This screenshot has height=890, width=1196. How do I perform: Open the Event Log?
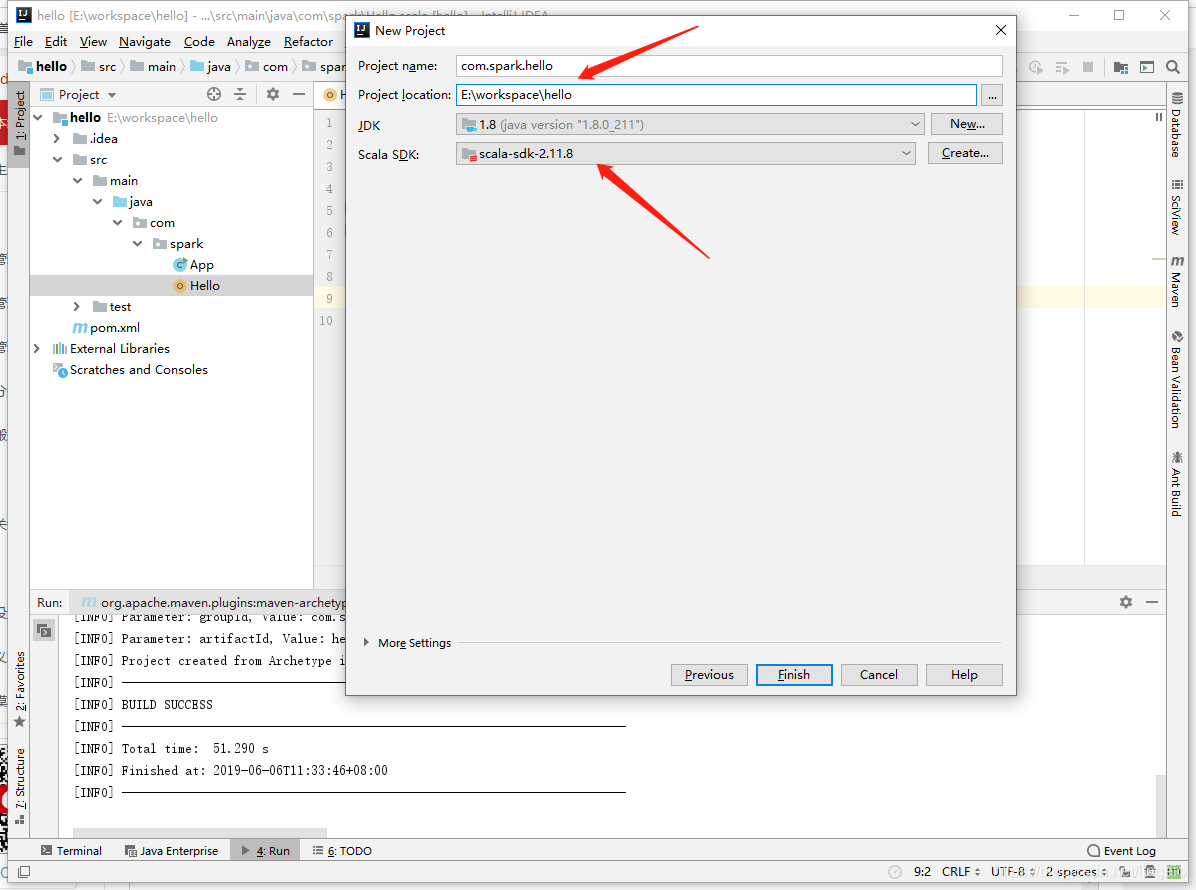click(1121, 850)
